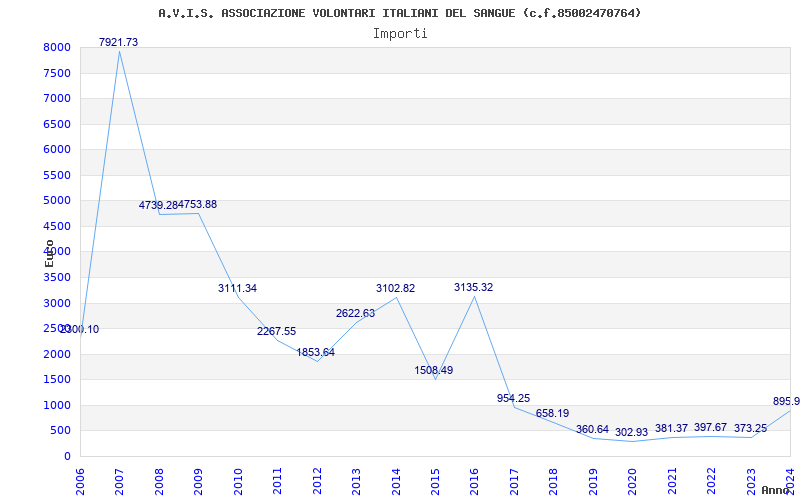Click the 4753.88 data label
Viewport: 800px width, 500px height.
click(x=197, y=205)
